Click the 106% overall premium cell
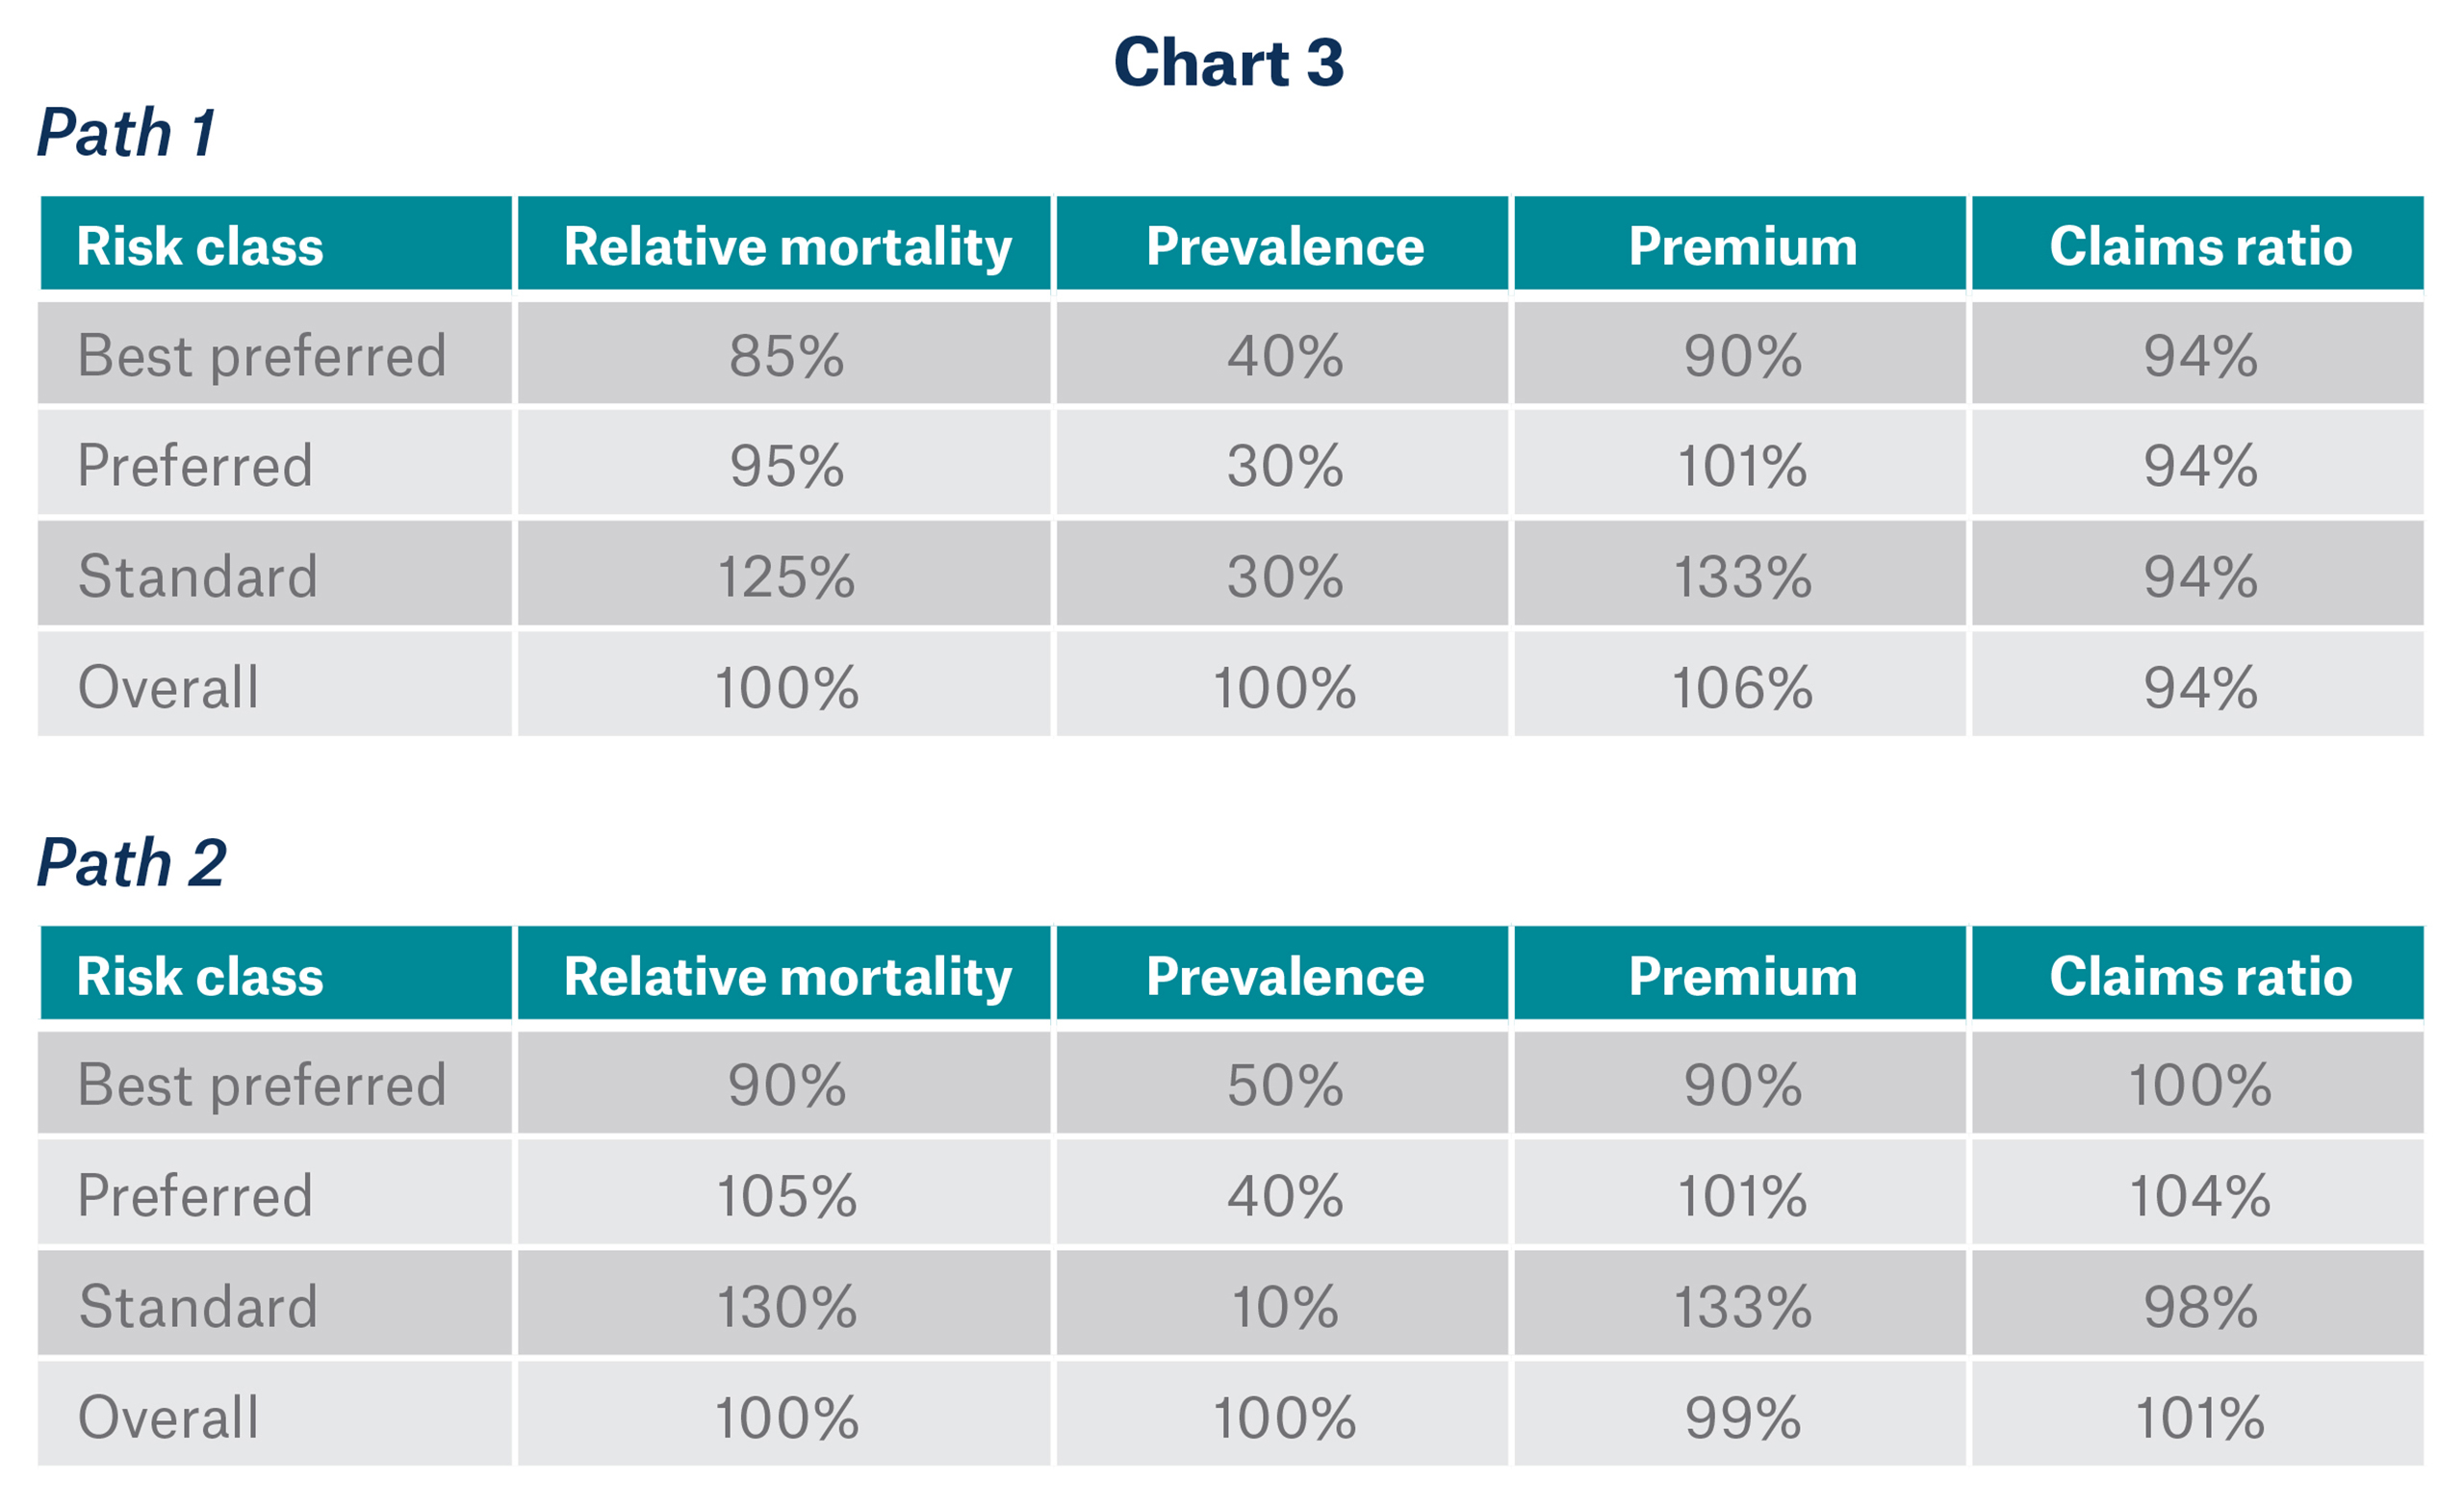The height and width of the screenshot is (1506, 2464). click(x=1742, y=688)
